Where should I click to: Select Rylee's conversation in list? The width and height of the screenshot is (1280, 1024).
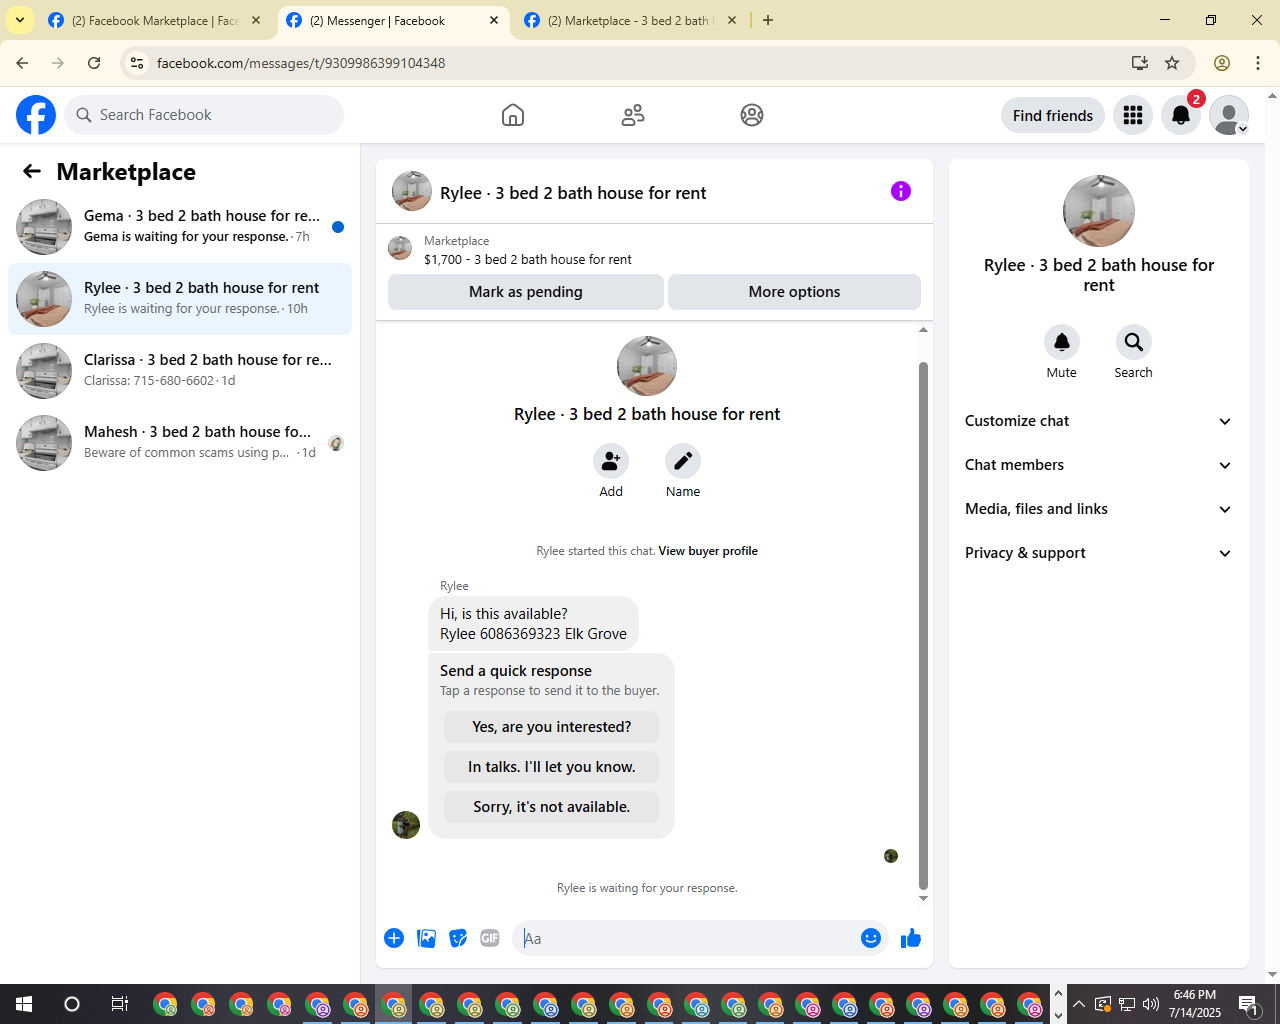pyautogui.click(x=180, y=299)
